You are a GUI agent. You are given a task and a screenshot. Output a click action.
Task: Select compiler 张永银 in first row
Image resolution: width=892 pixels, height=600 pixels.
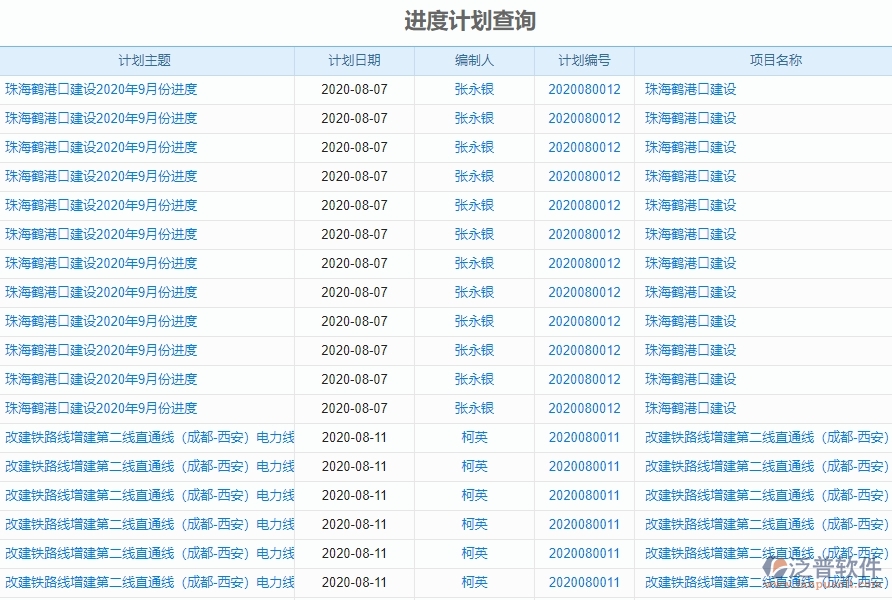pyautogui.click(x=473, y=88)
